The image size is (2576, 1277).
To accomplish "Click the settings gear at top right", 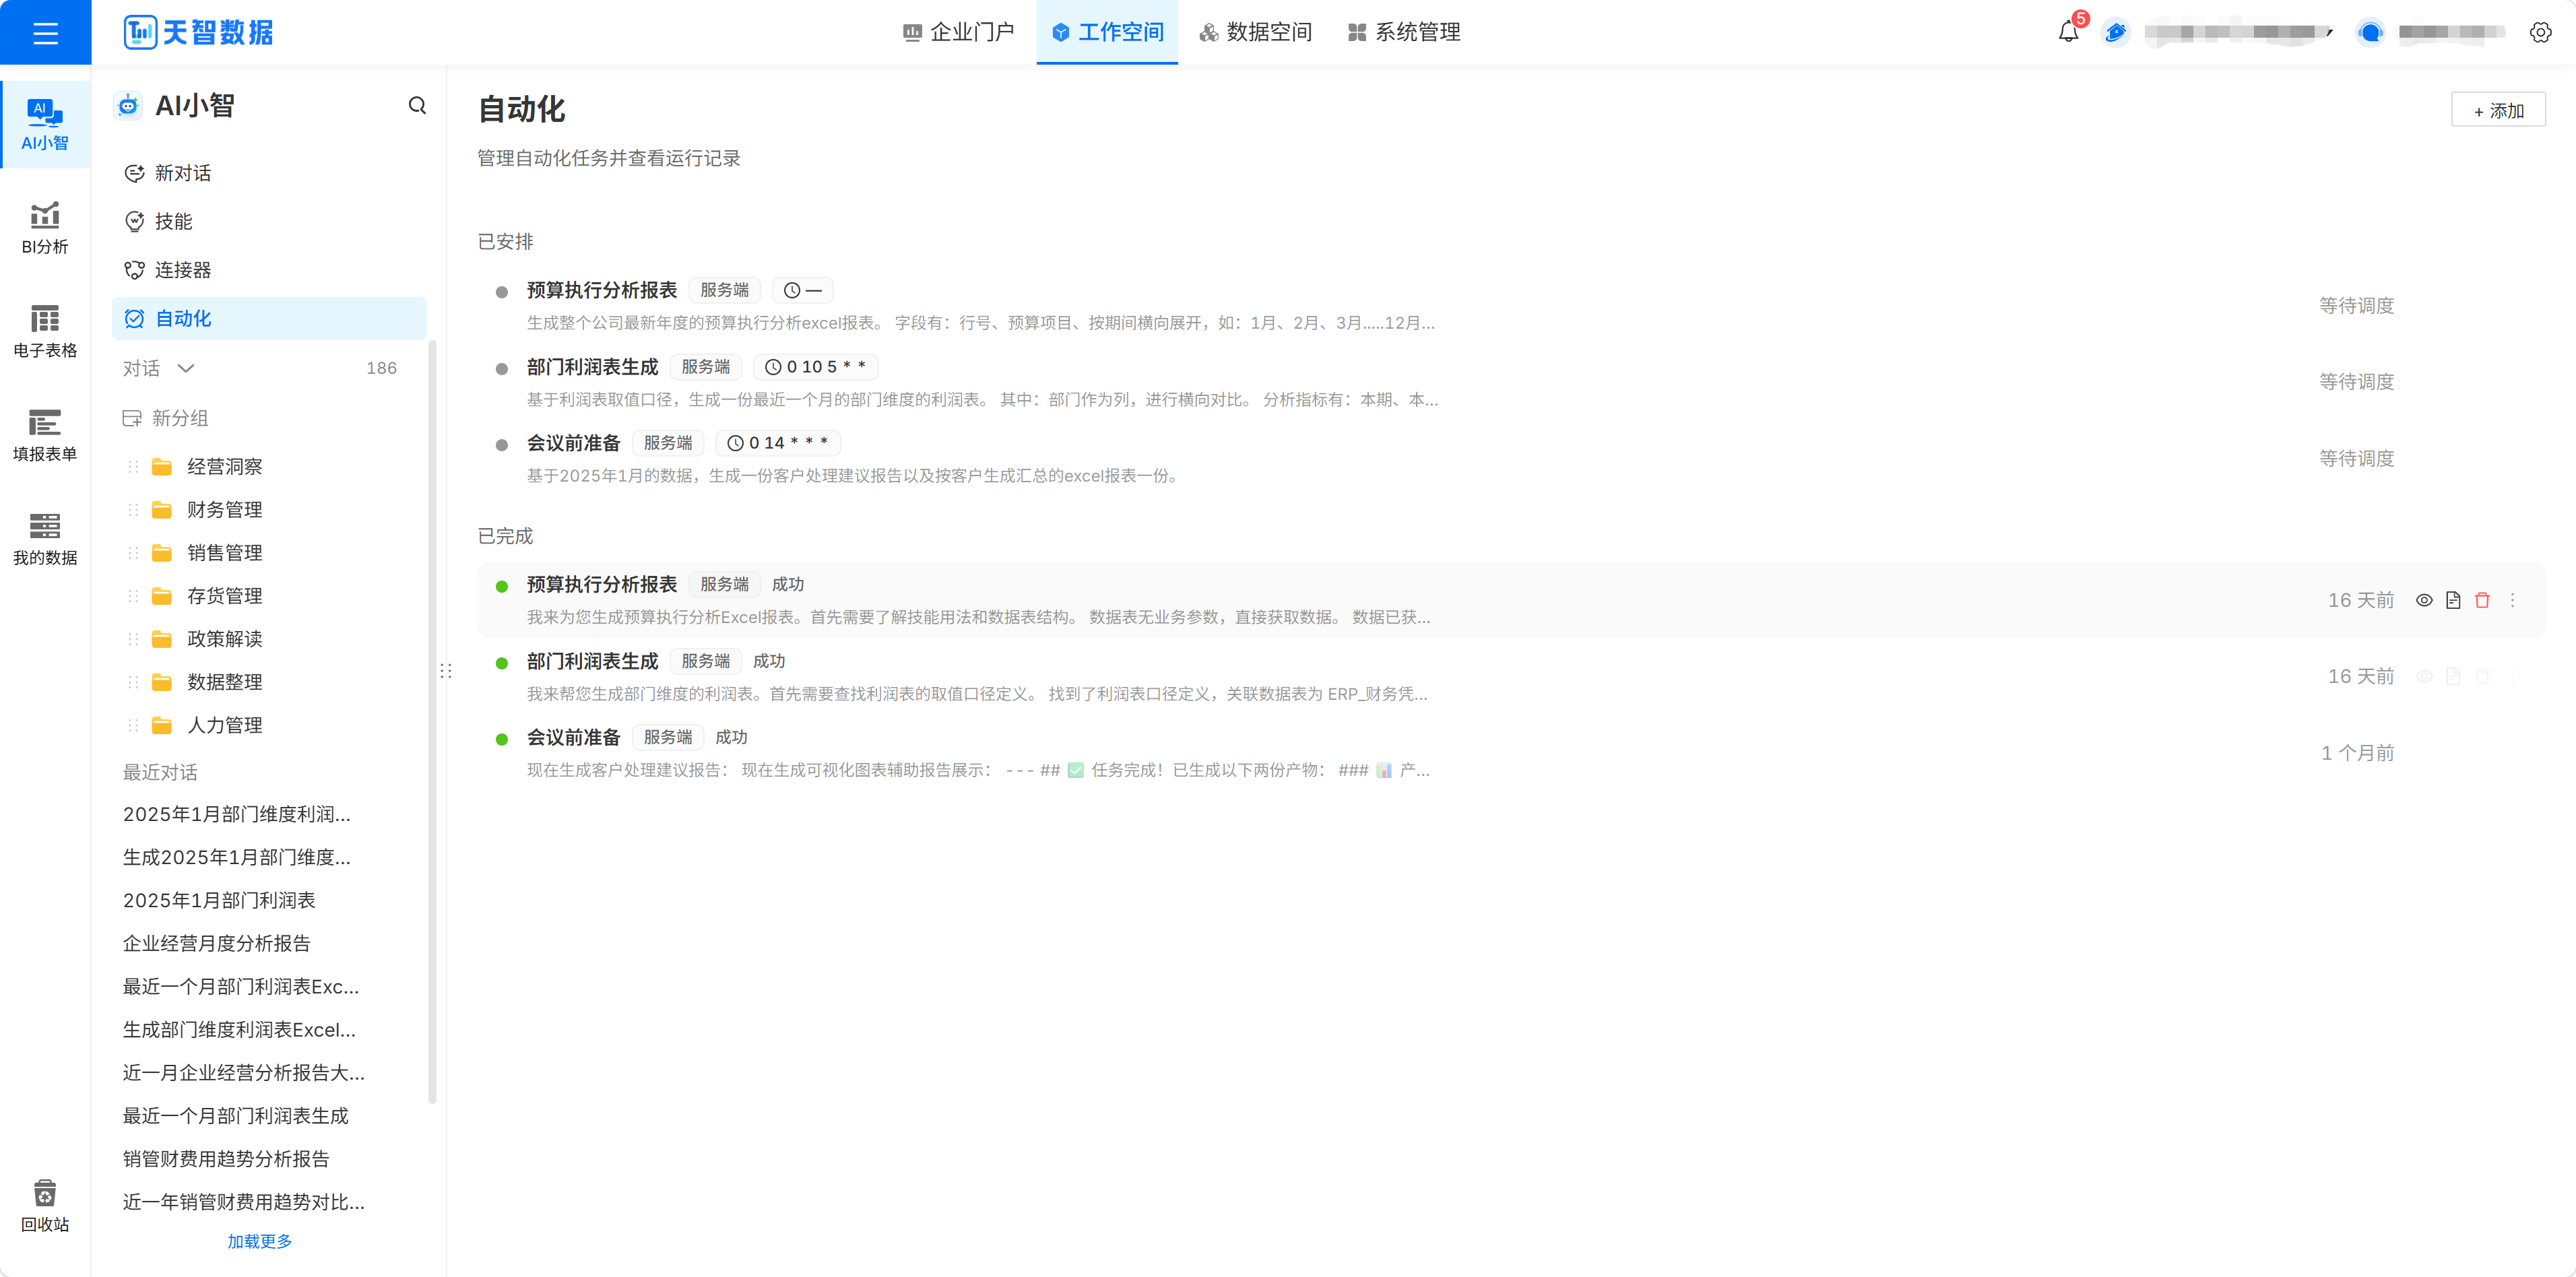I will [2540, 32].
